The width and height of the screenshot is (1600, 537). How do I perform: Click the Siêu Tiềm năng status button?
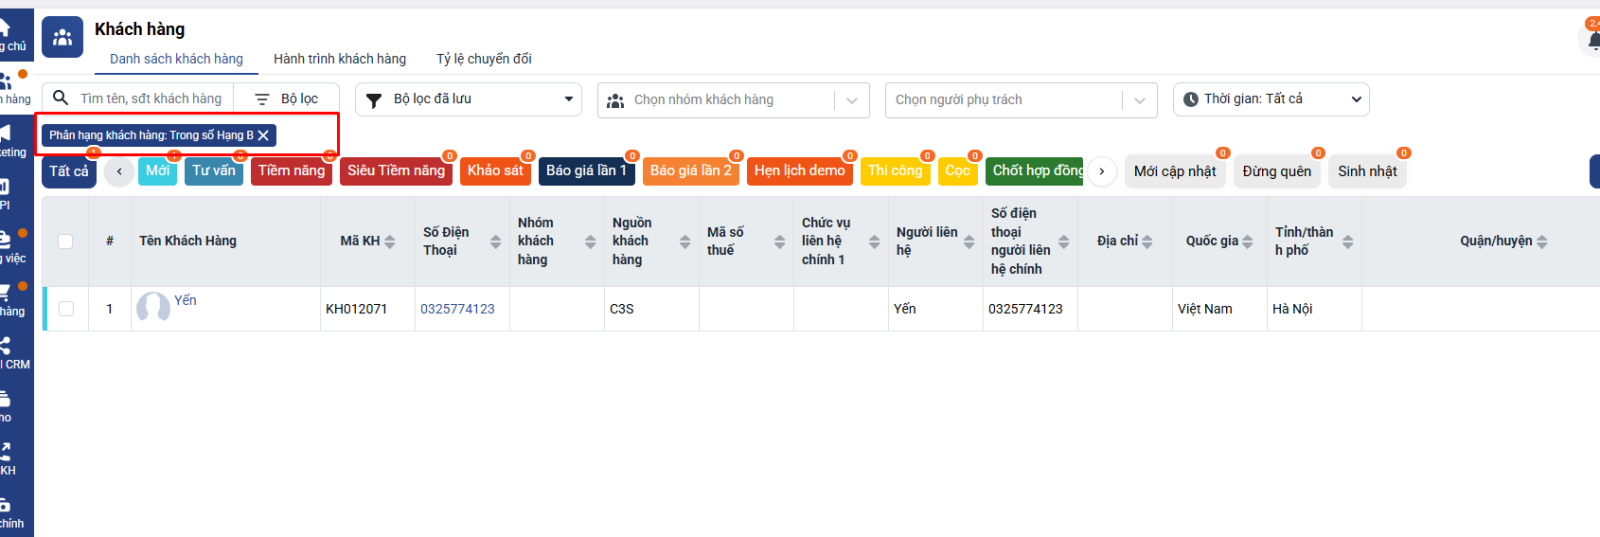(396, 171)
